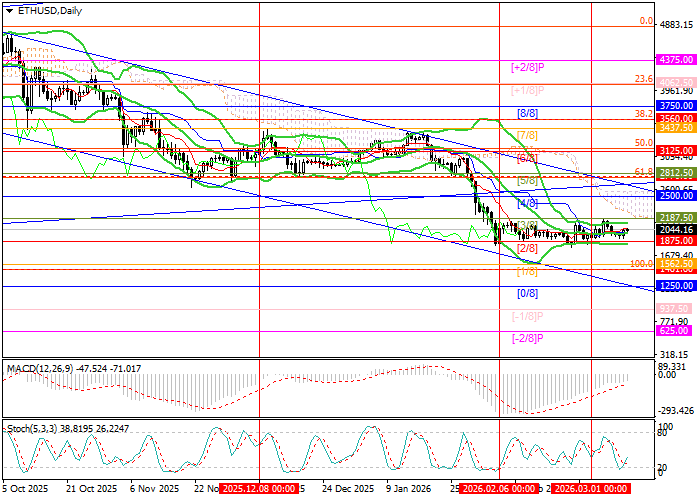Click the black 2044.16 current price tag
Image resolution: width=700 pixels, height=500 pixels.
tap(677, 229)
